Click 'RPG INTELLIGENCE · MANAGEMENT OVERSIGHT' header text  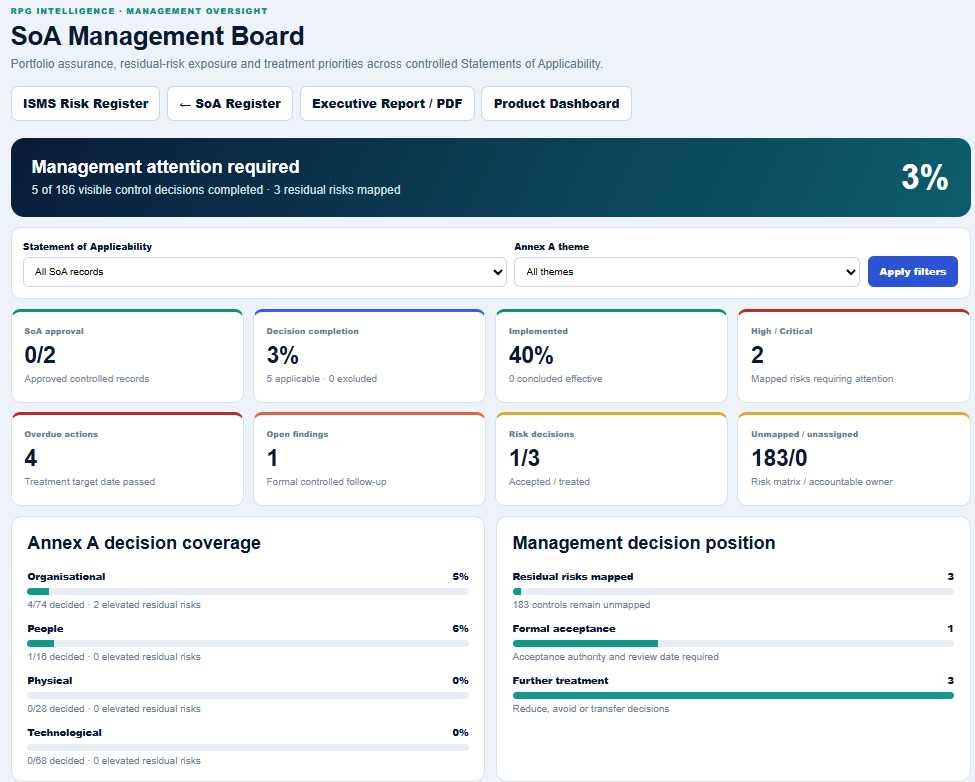point(139,11)
